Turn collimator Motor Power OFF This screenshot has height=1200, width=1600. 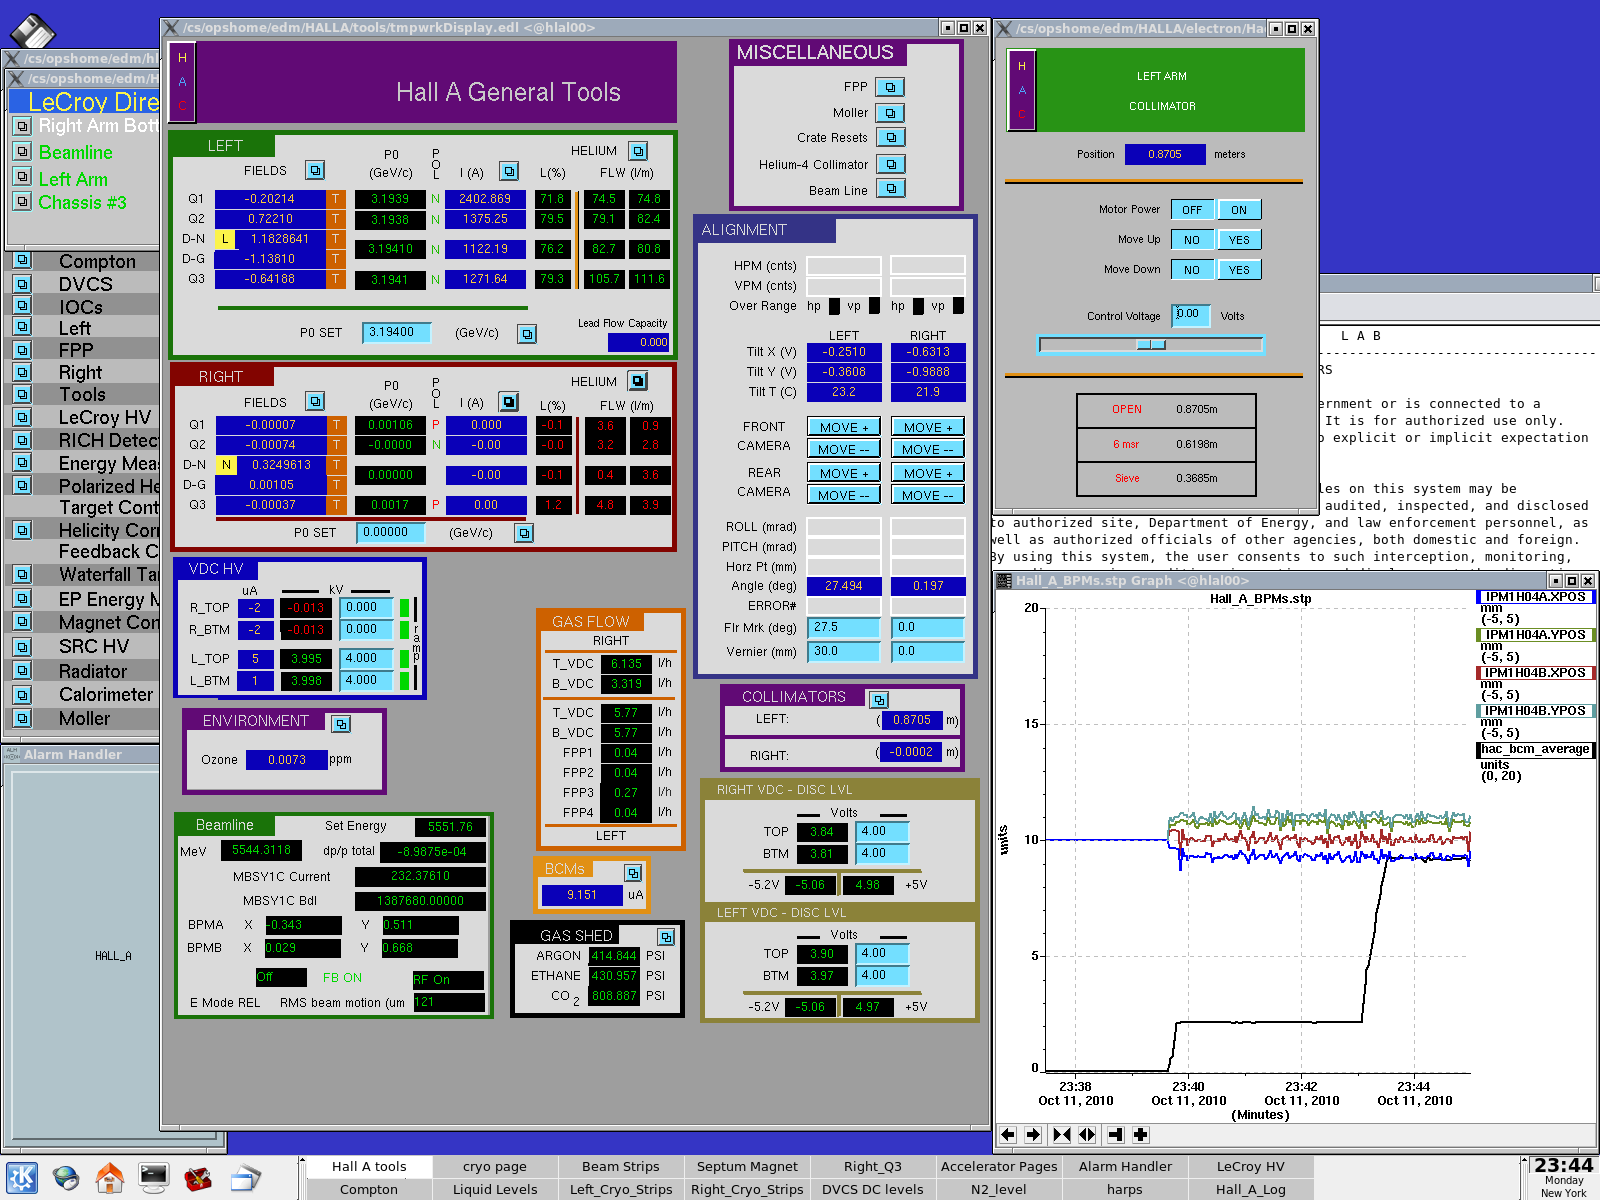coord(1192,210)
